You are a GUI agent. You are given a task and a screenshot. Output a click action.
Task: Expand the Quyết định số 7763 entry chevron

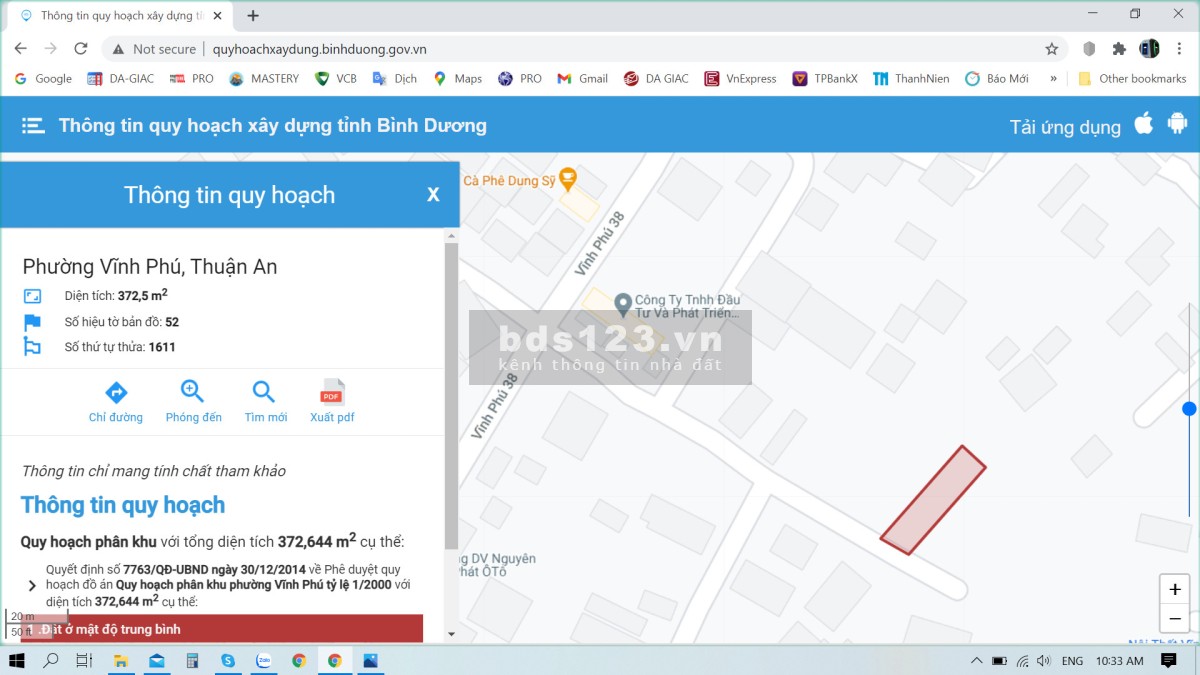click(32, 586)
